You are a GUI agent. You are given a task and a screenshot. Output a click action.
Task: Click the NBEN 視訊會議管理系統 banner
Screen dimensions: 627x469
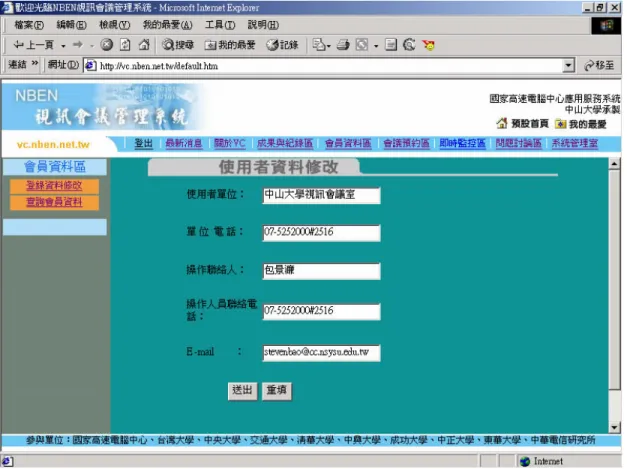pos(104,106)
